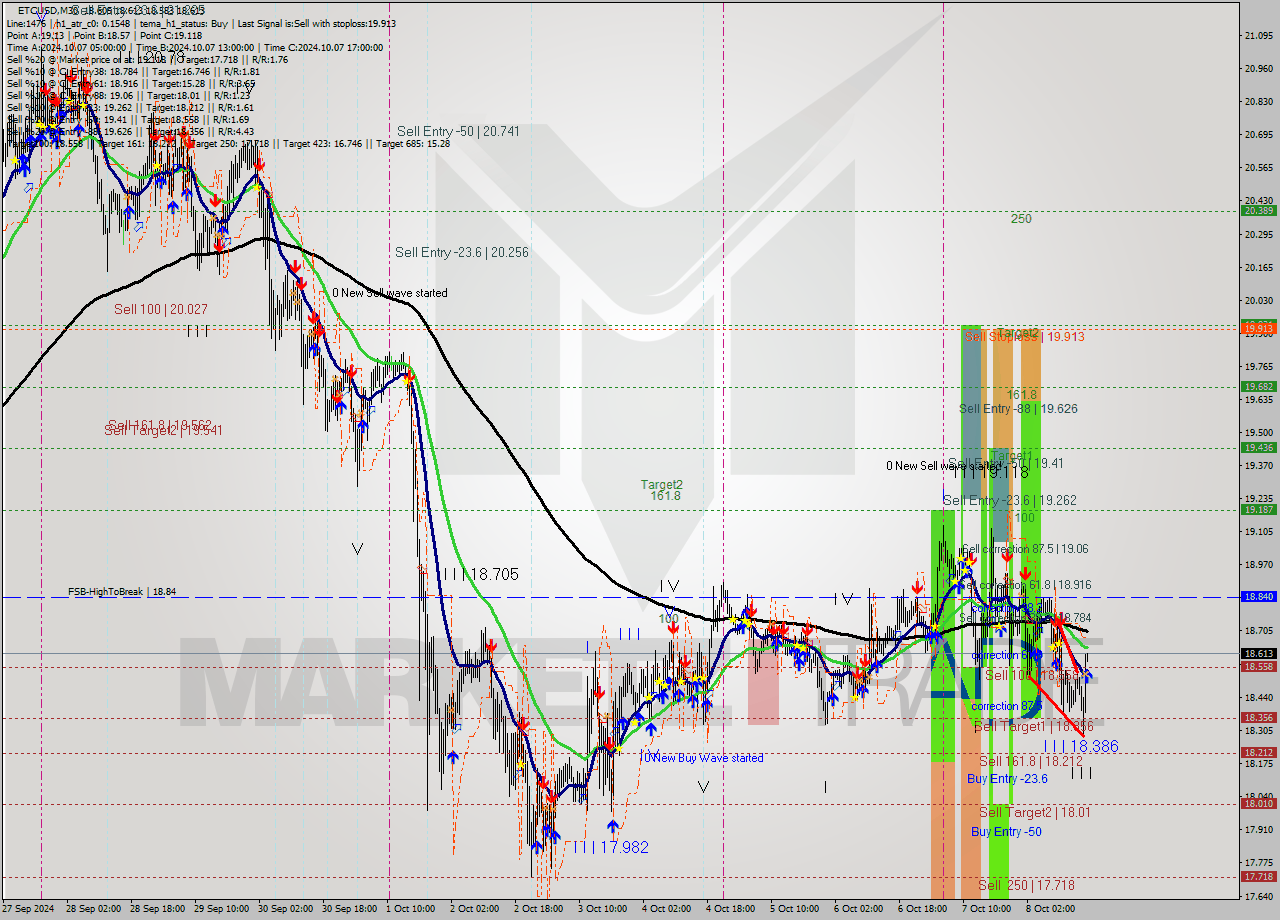The height and width of the screenshot is (920, 1280).
Task: Click the '1 Oct 10:00' time axis label
Action: click(x=412, y=910)
